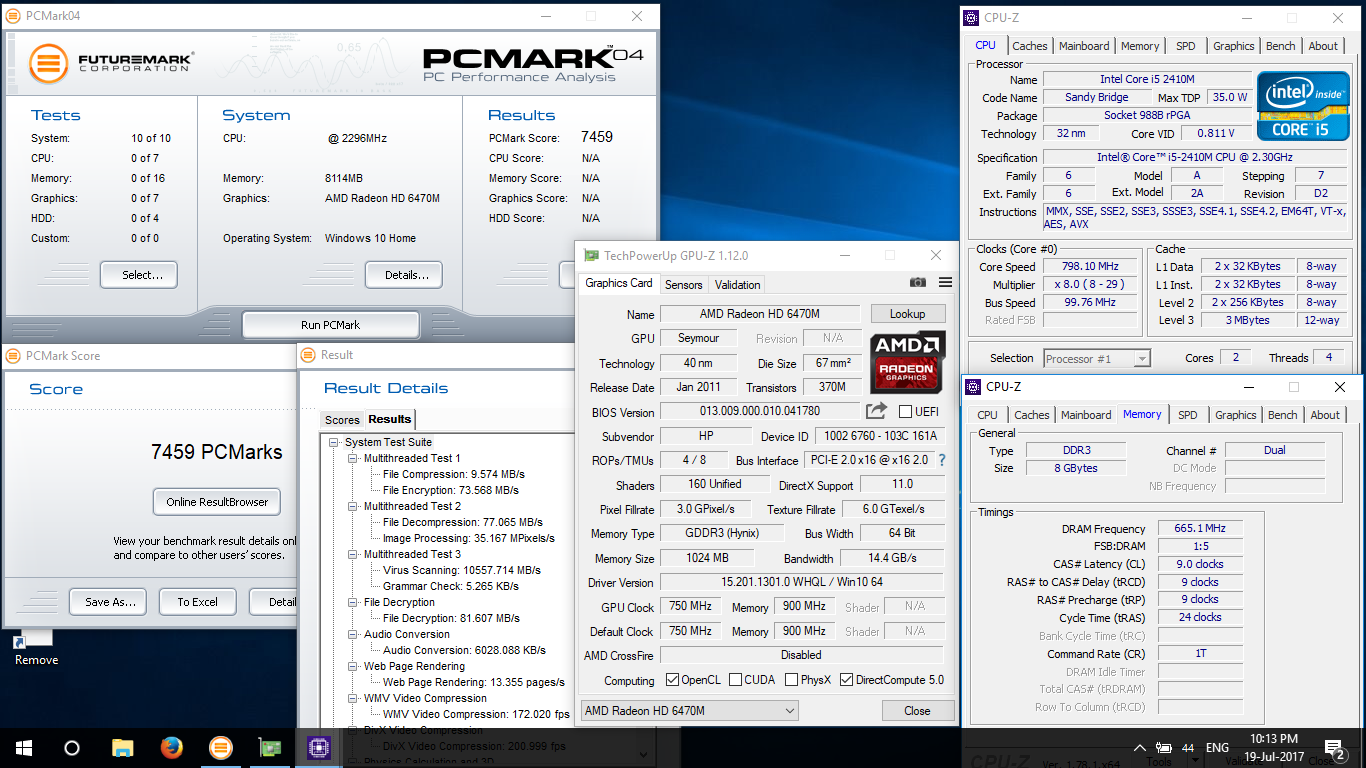Switch to PCMark via its taskbar icon
This screenshot has height=768, width=1366.
tap(221, 747)
